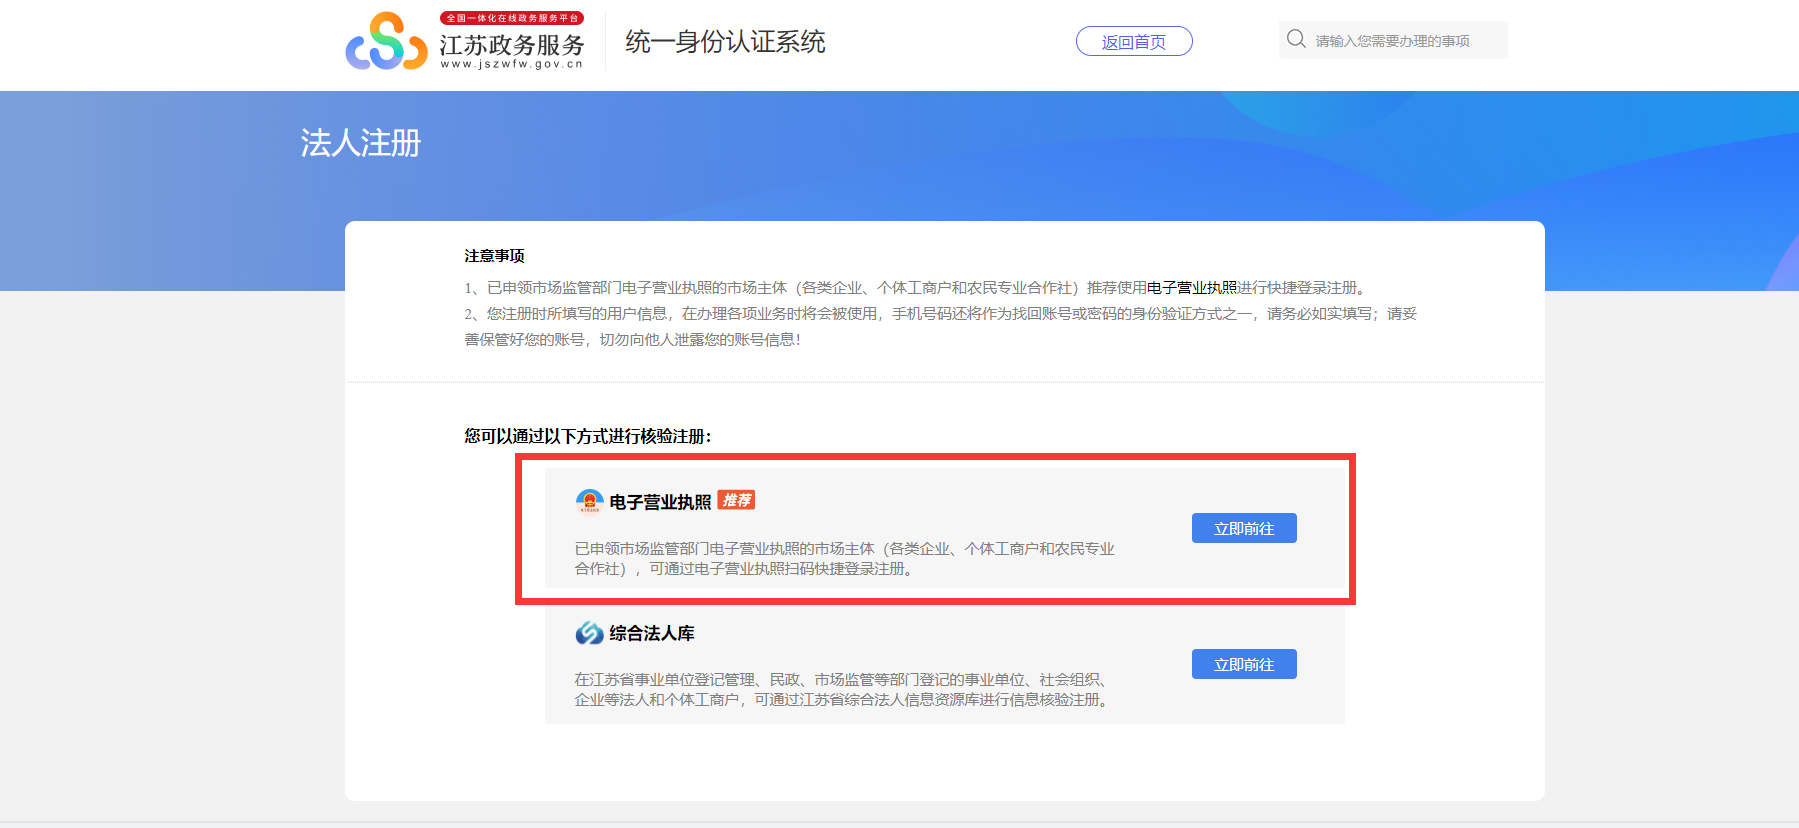Viewport: 1799px width, 828px height.
Task: Click the 江苏政务服务 site name text
Action: (x=511, y=45)
